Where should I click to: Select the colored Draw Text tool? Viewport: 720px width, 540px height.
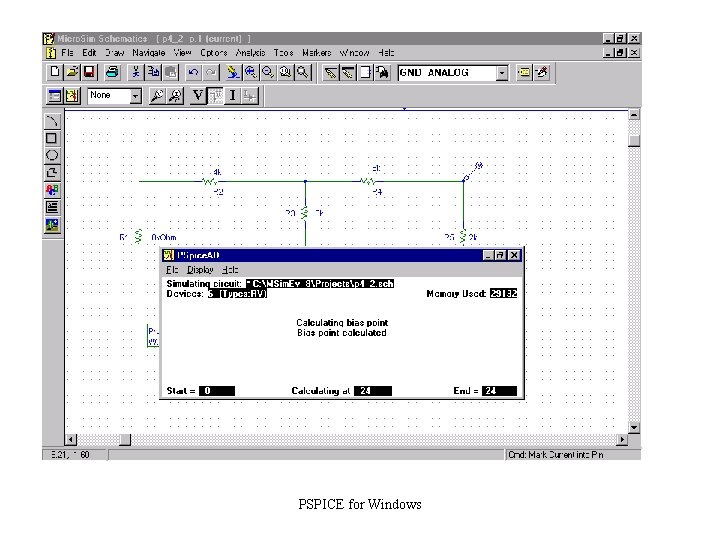click(x=52, y=190)
